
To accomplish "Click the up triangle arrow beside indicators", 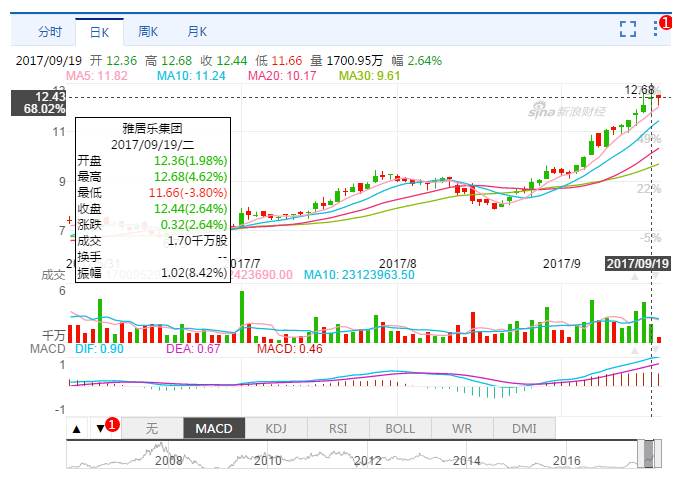I will point(77,428).
